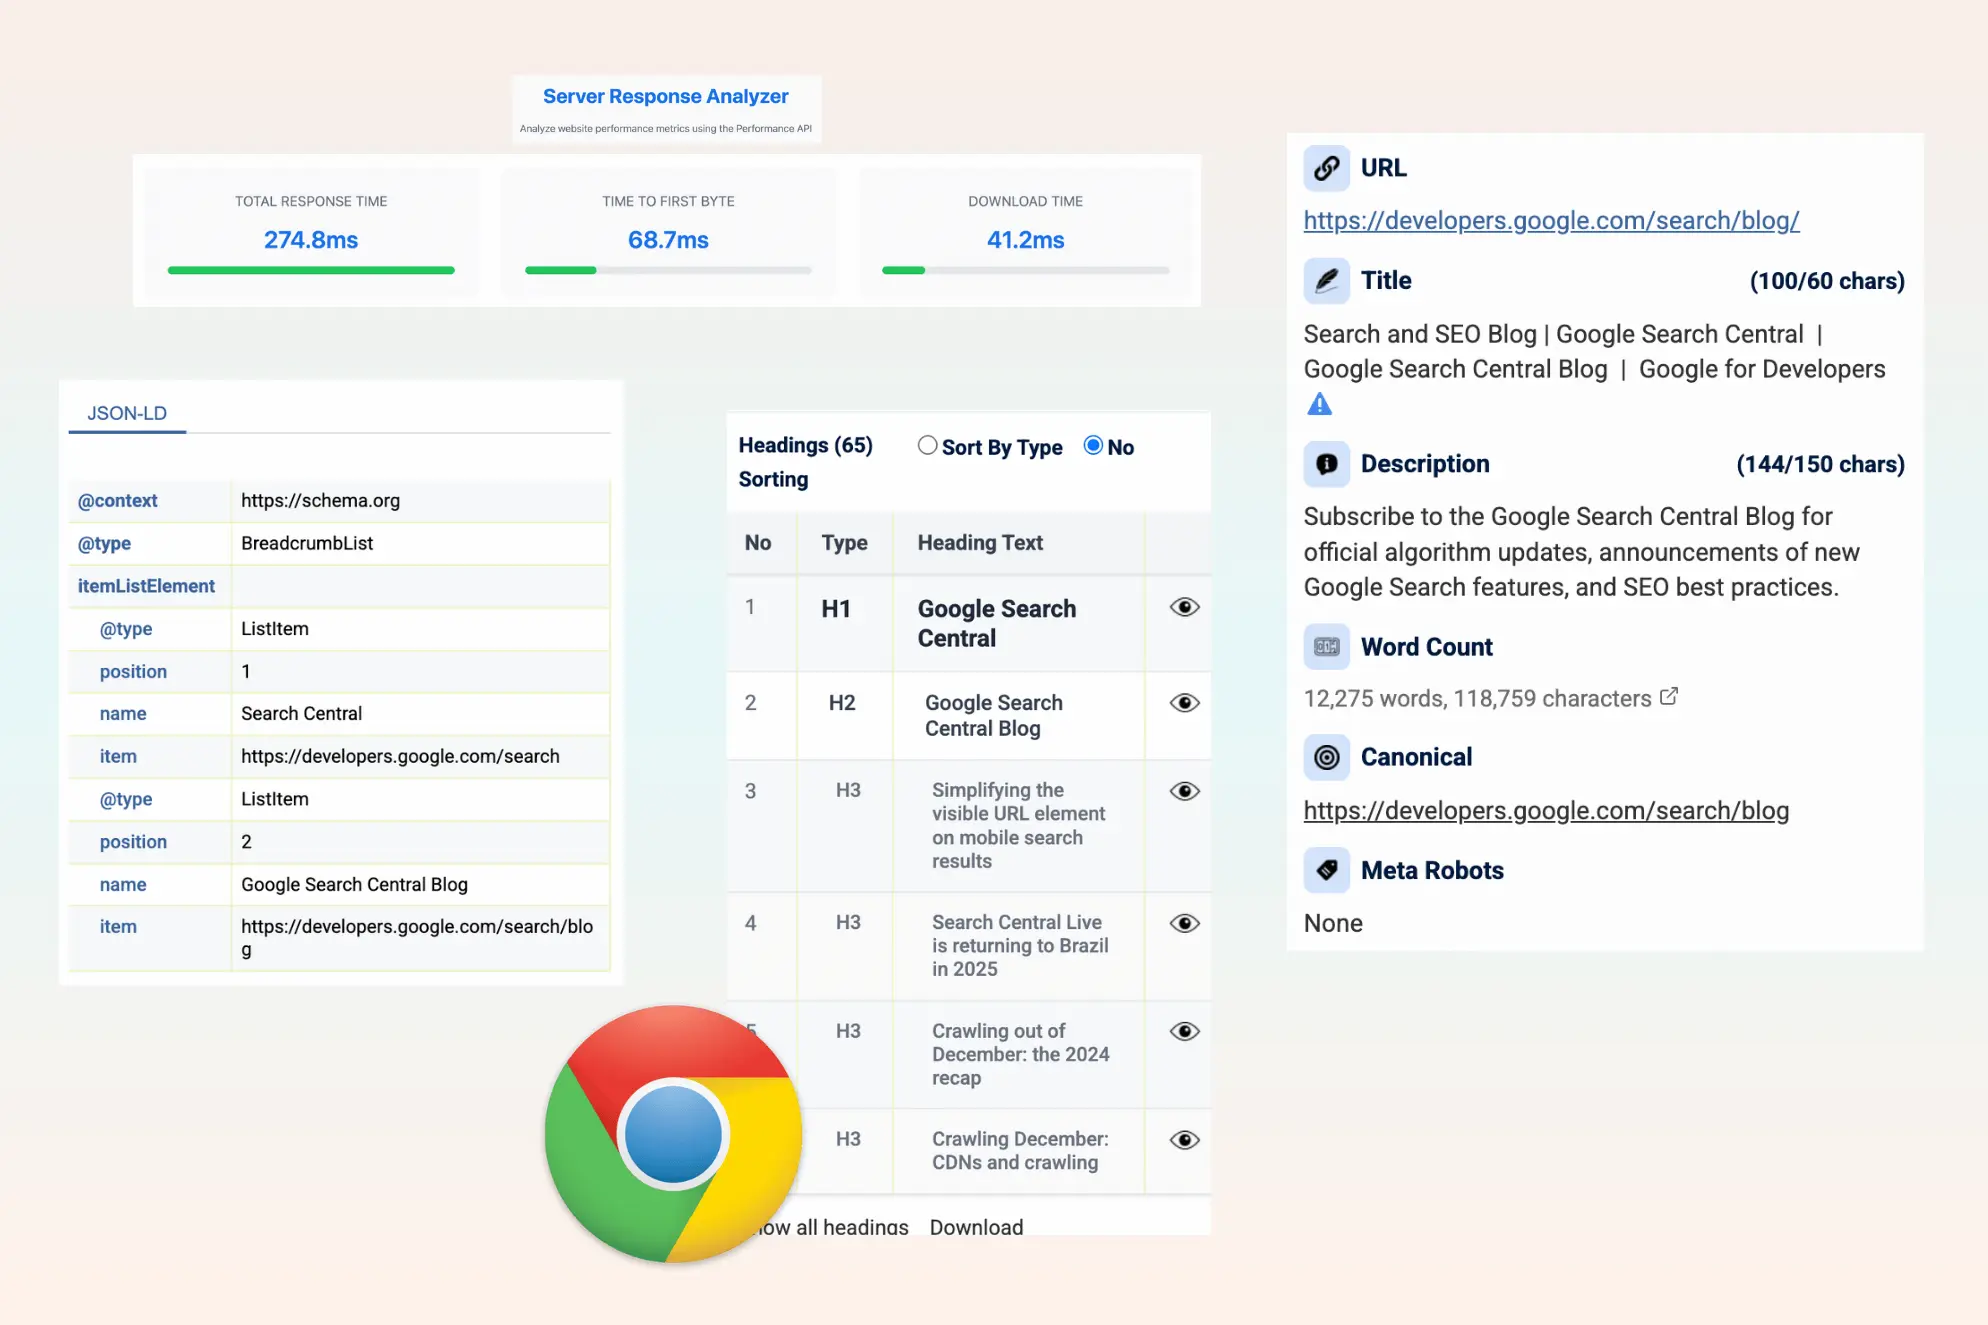Click the 274.8ms total response value
1988x1325 pixels.
311,240
